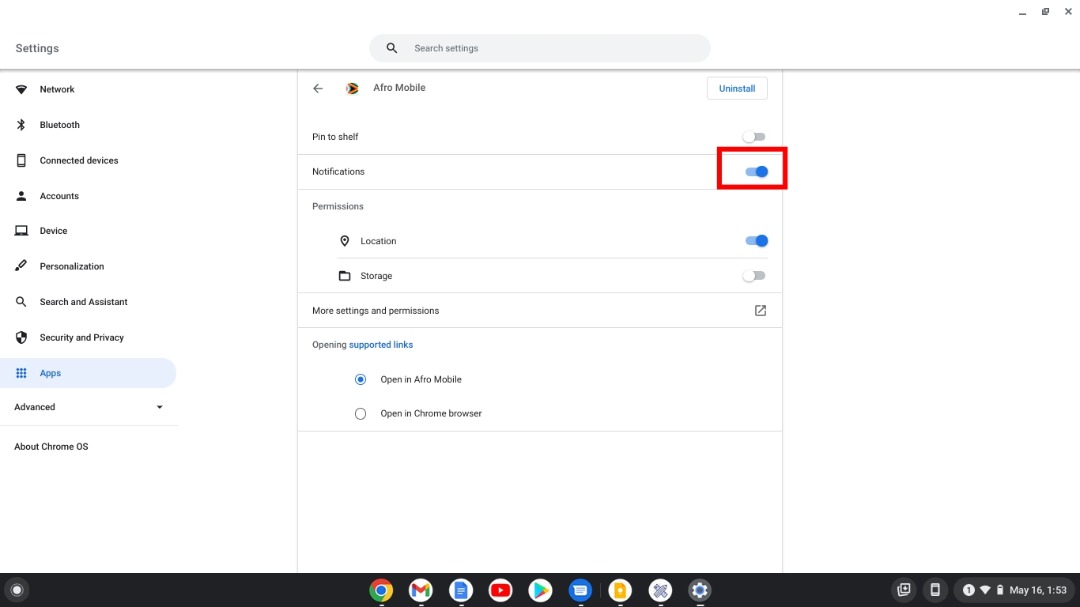Open Messages app from the shelf

580,590
